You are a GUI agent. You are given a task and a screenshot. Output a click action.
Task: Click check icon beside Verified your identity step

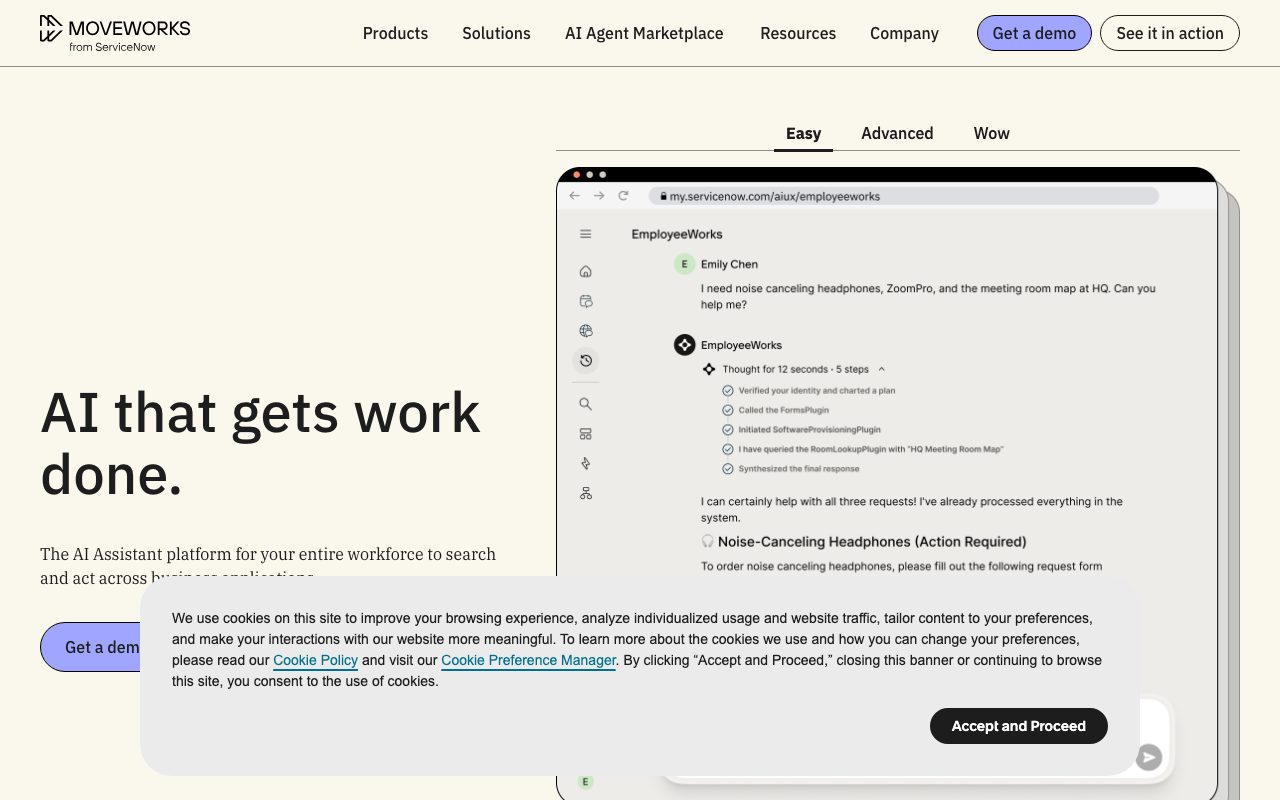pyautogui.click(x=728, y=391)
